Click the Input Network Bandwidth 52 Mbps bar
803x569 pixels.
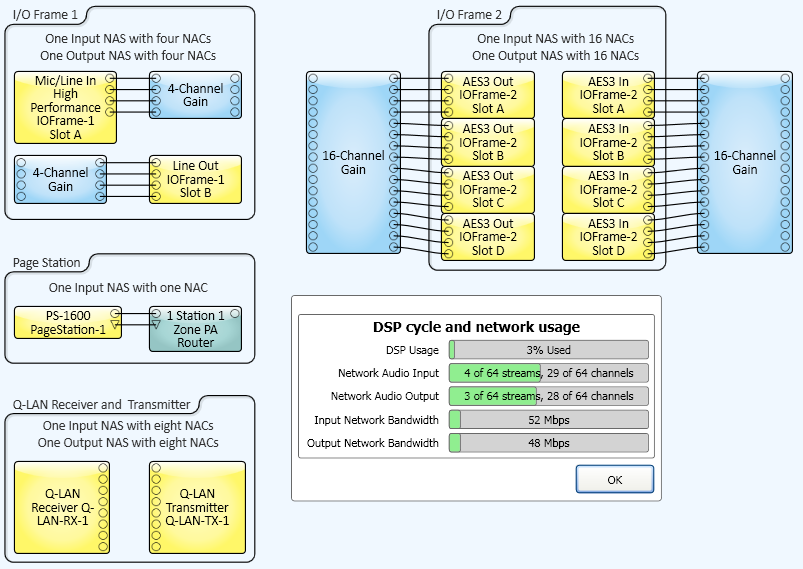[548, 420]
